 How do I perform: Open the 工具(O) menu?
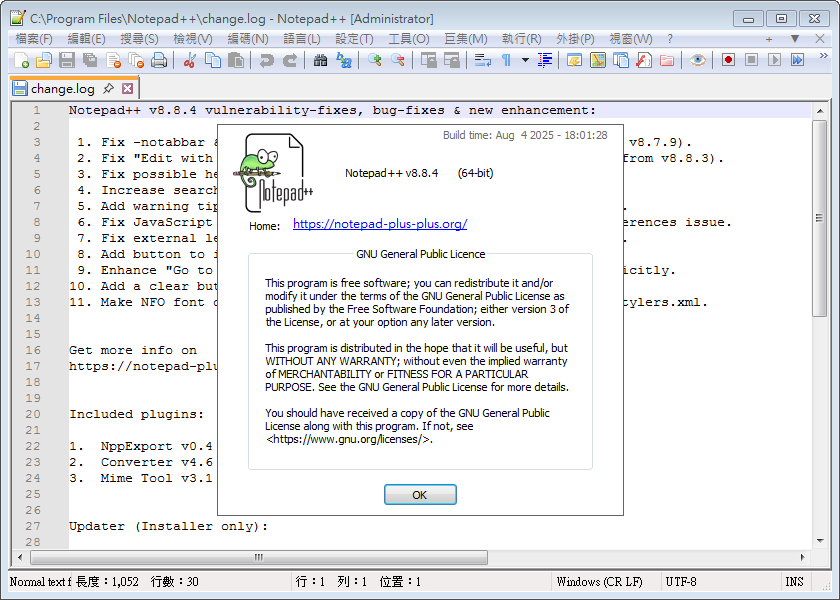(x=409, y=39)
